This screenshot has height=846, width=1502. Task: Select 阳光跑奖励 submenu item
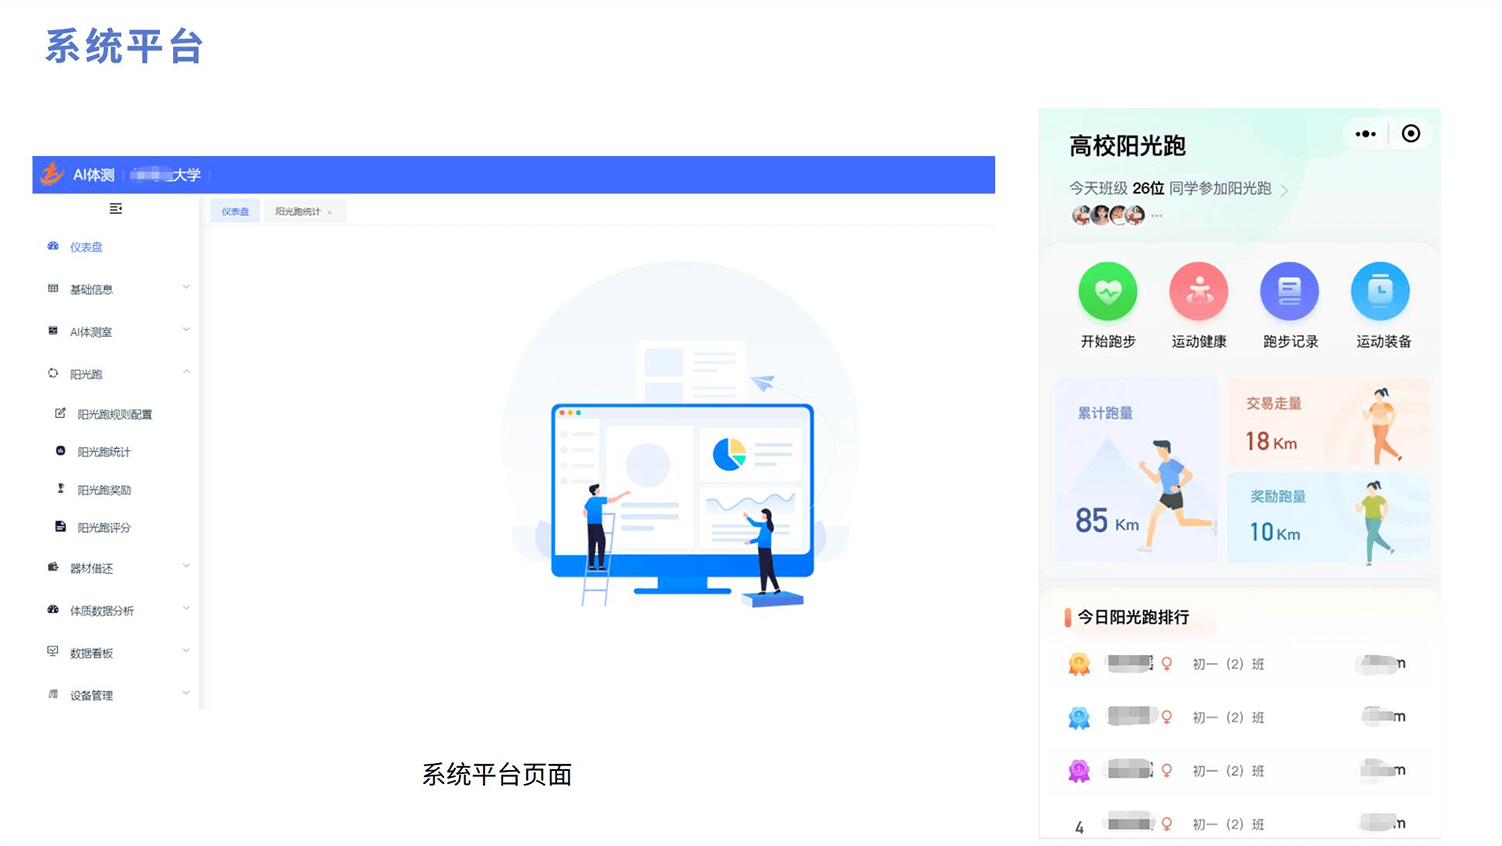104,490
